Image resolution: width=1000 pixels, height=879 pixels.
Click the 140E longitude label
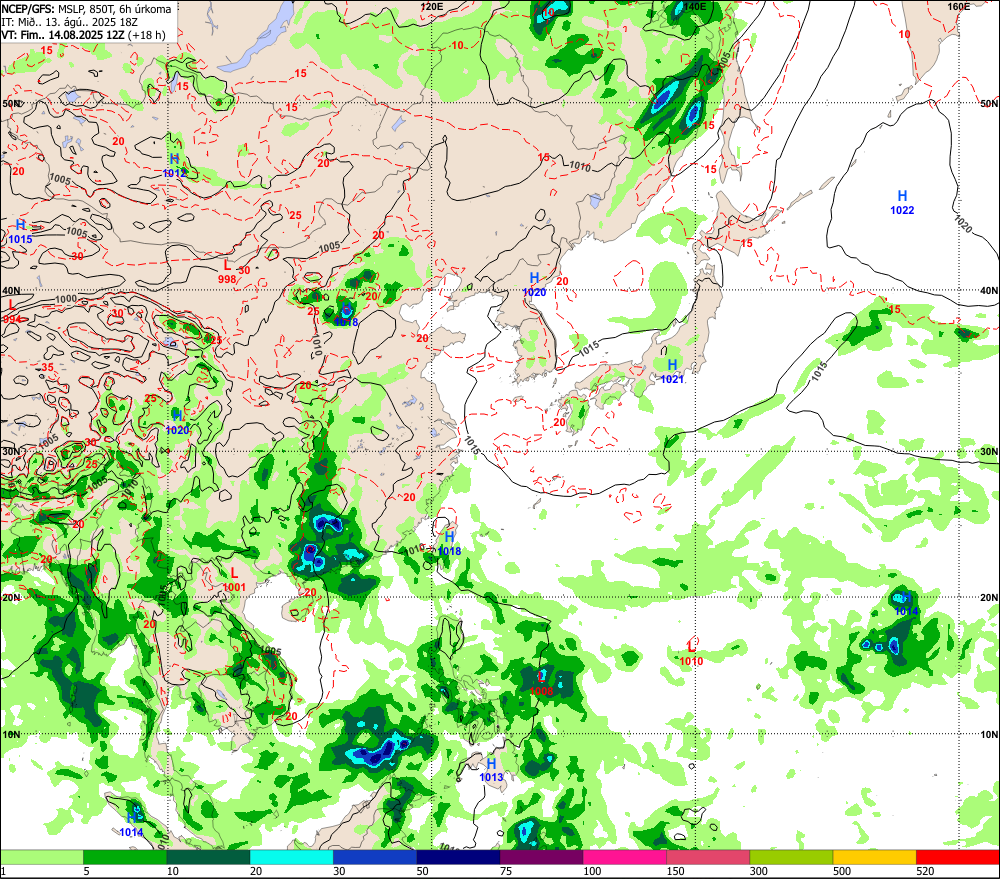tap(695, 6)
